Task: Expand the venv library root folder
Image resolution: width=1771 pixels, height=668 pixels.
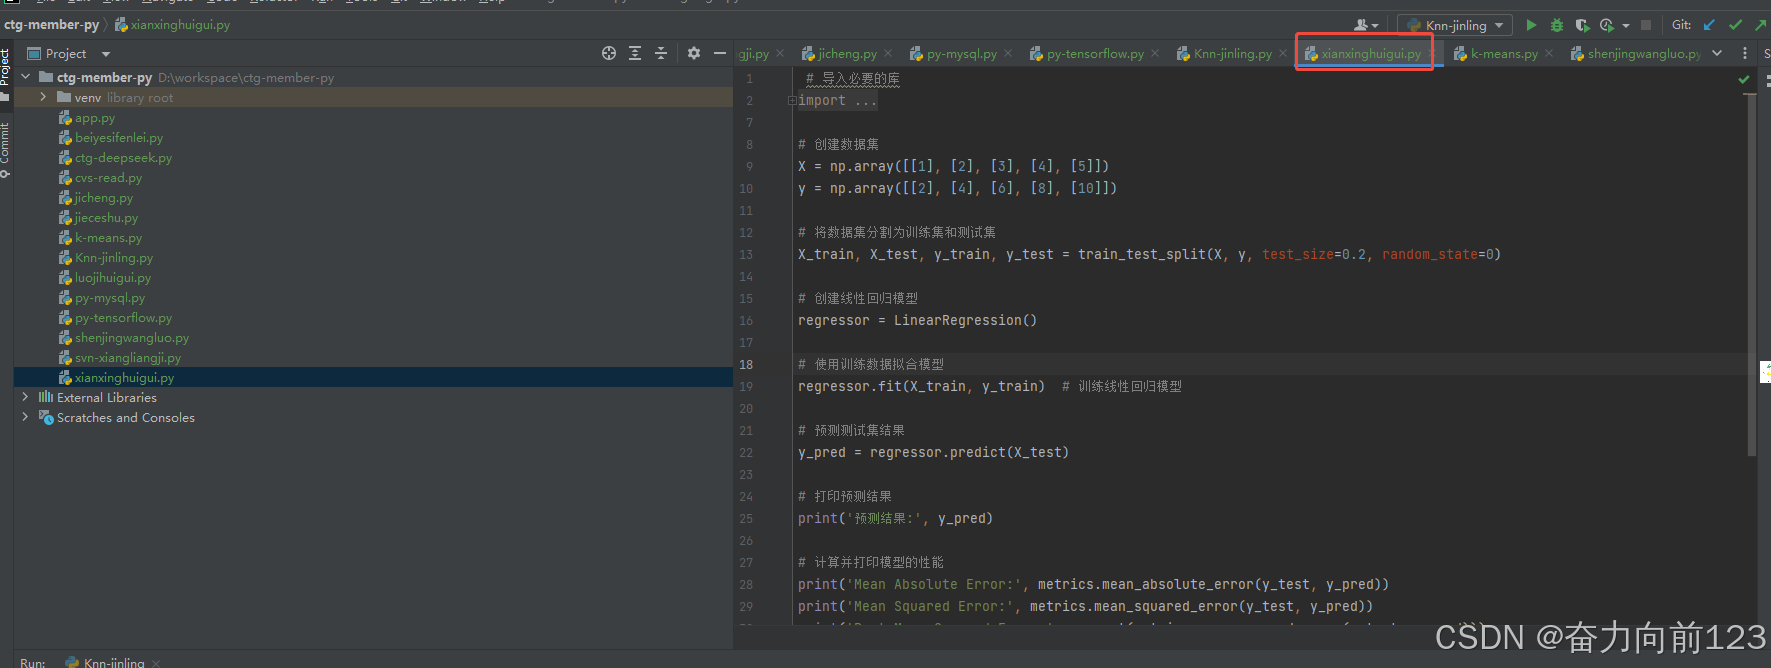Action: click(44, 97)
